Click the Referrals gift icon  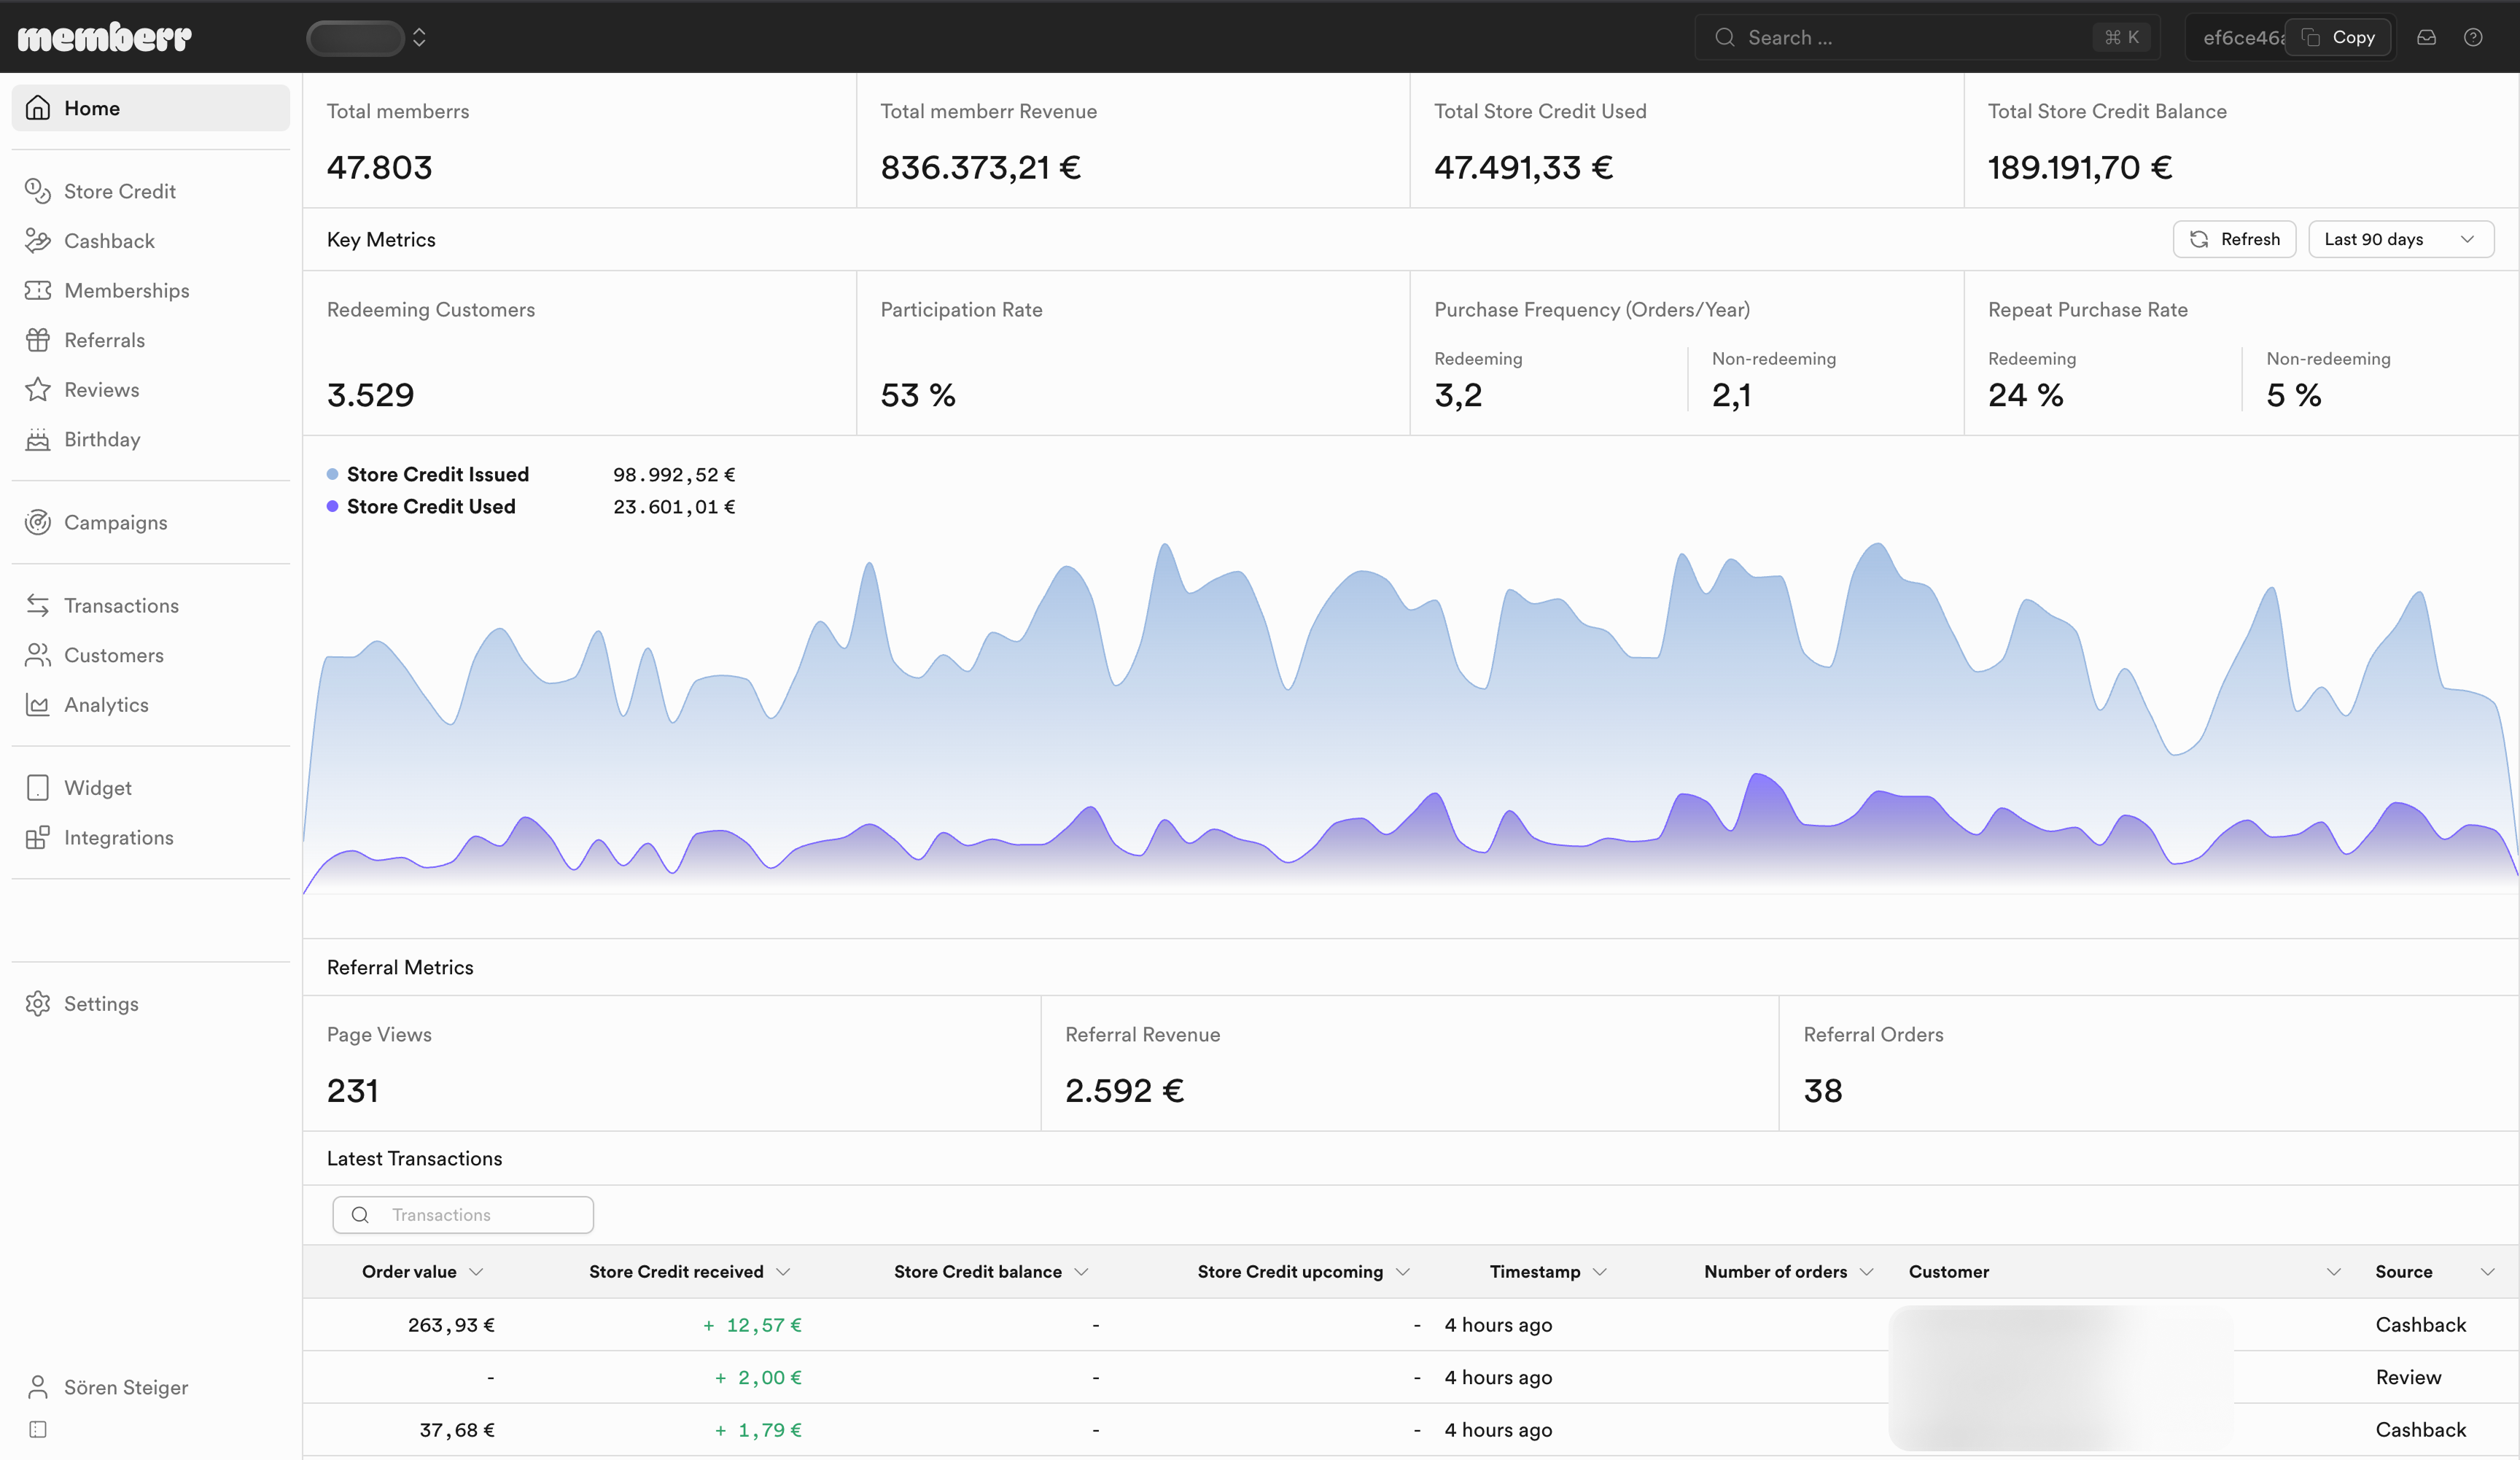37,340
